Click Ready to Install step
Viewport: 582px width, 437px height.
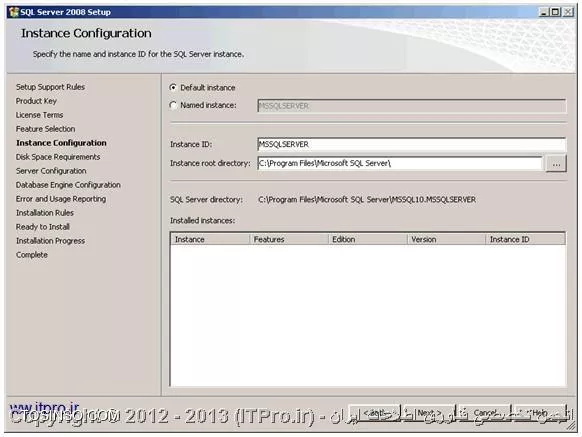coord(43,227)
